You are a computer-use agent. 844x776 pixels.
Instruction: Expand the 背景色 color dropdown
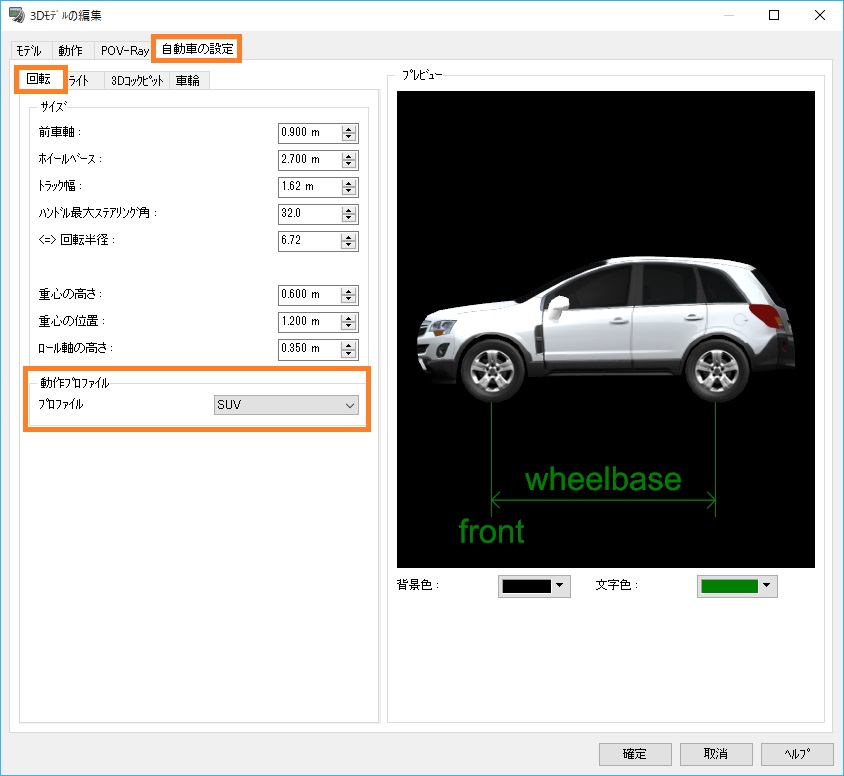tap(560, 586)
